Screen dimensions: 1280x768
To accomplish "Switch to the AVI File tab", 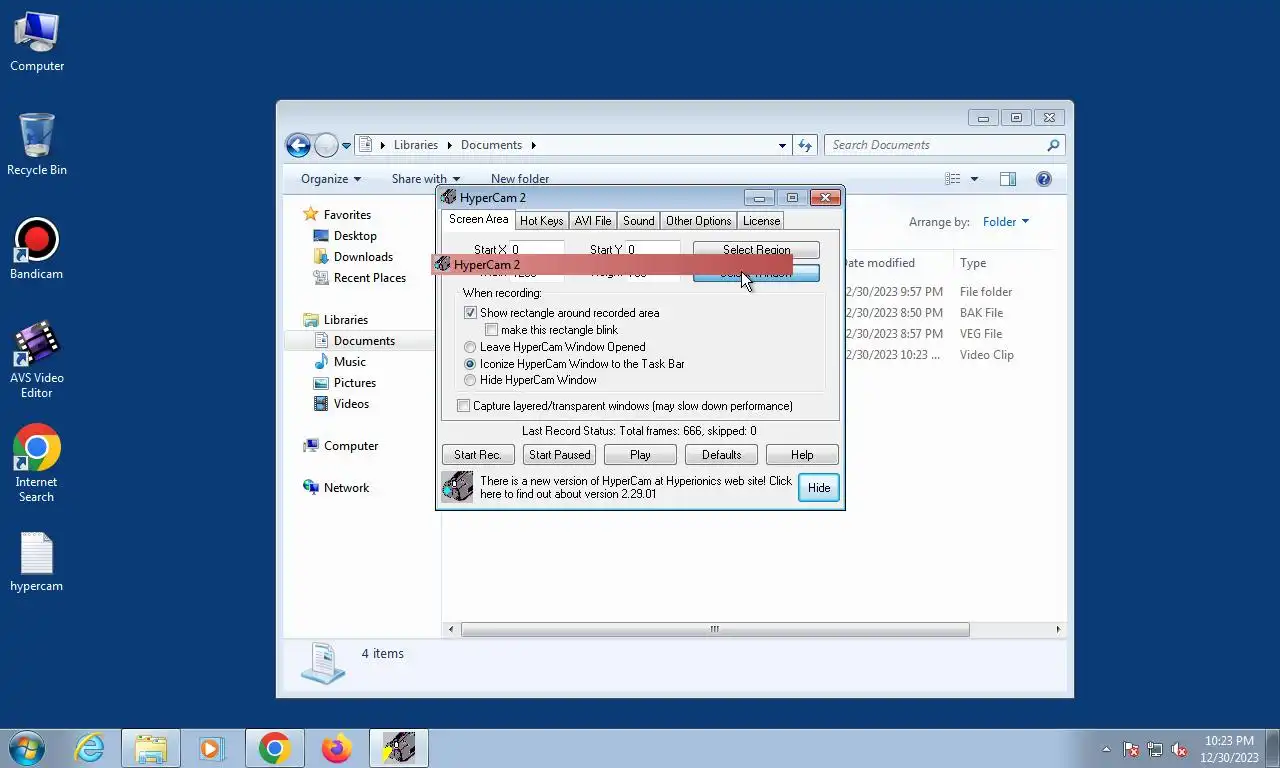I will click(593, 221).
